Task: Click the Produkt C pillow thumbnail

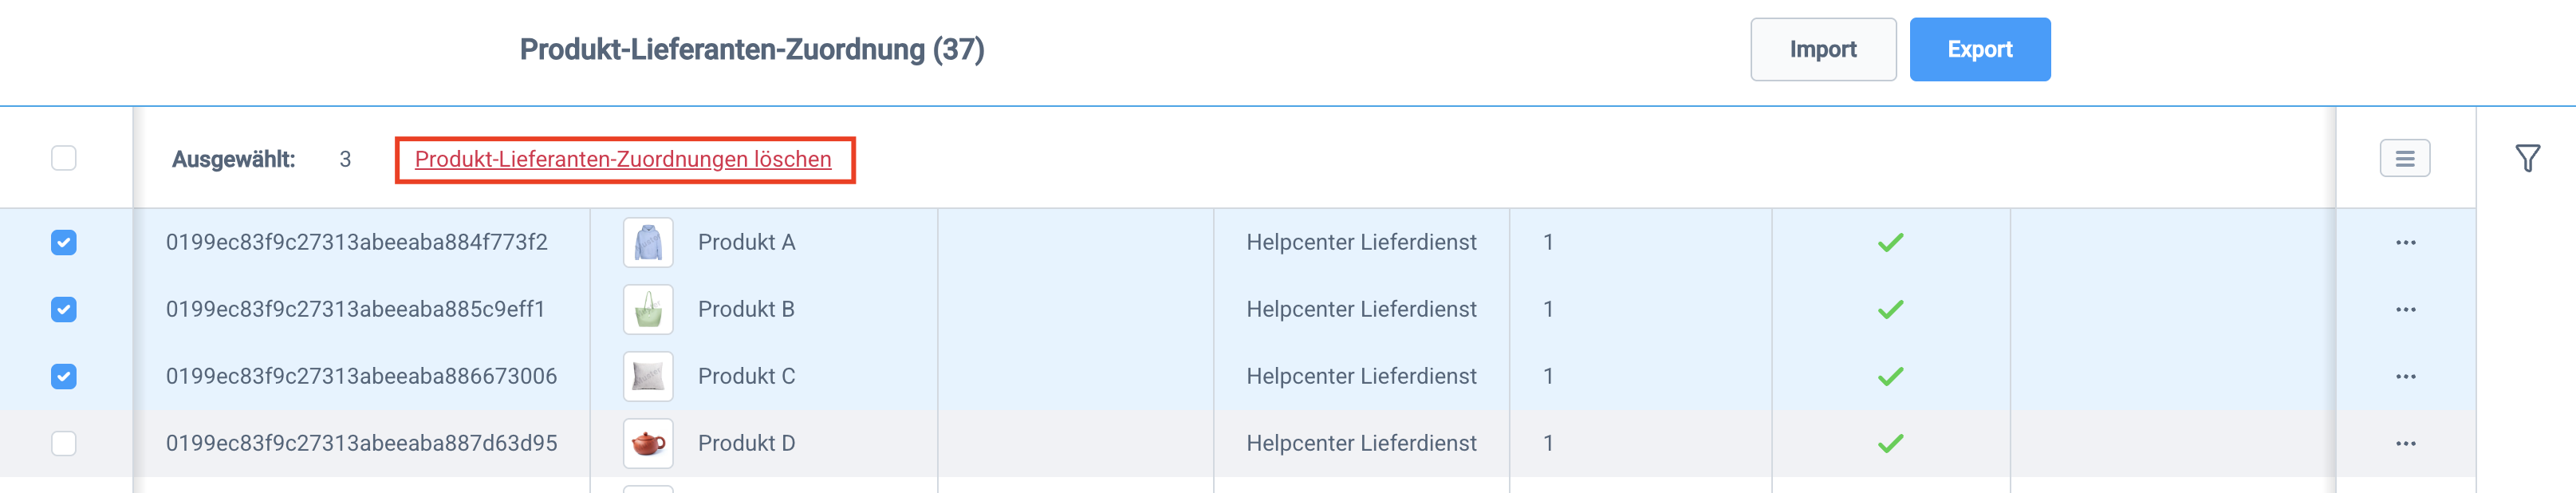Action: click(648, 376)
